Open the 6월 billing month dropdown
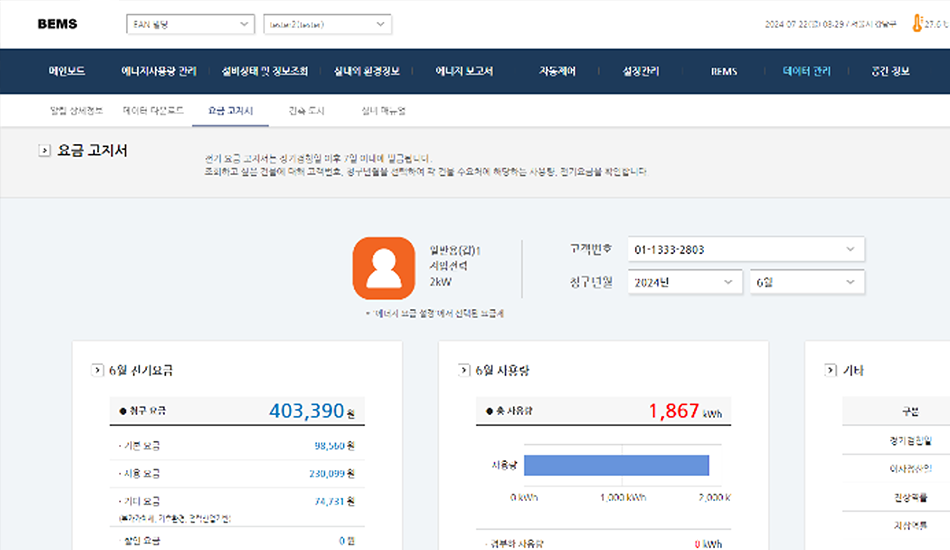The image size is (950, 550). (x=806, y=282)
